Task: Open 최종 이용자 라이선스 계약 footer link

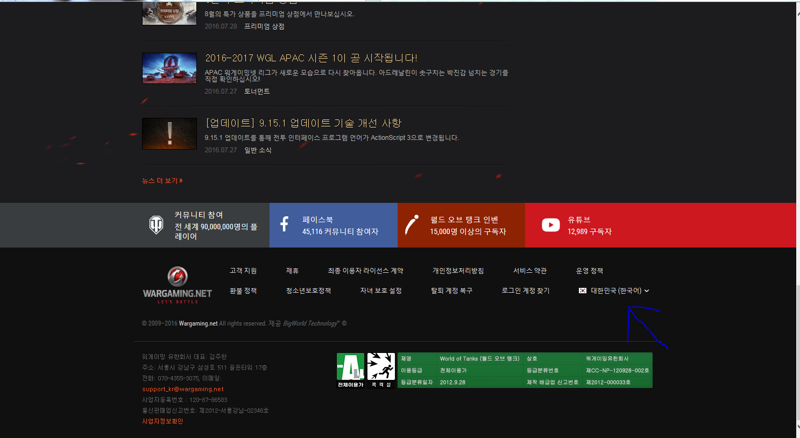Action: tap(365, 271)
